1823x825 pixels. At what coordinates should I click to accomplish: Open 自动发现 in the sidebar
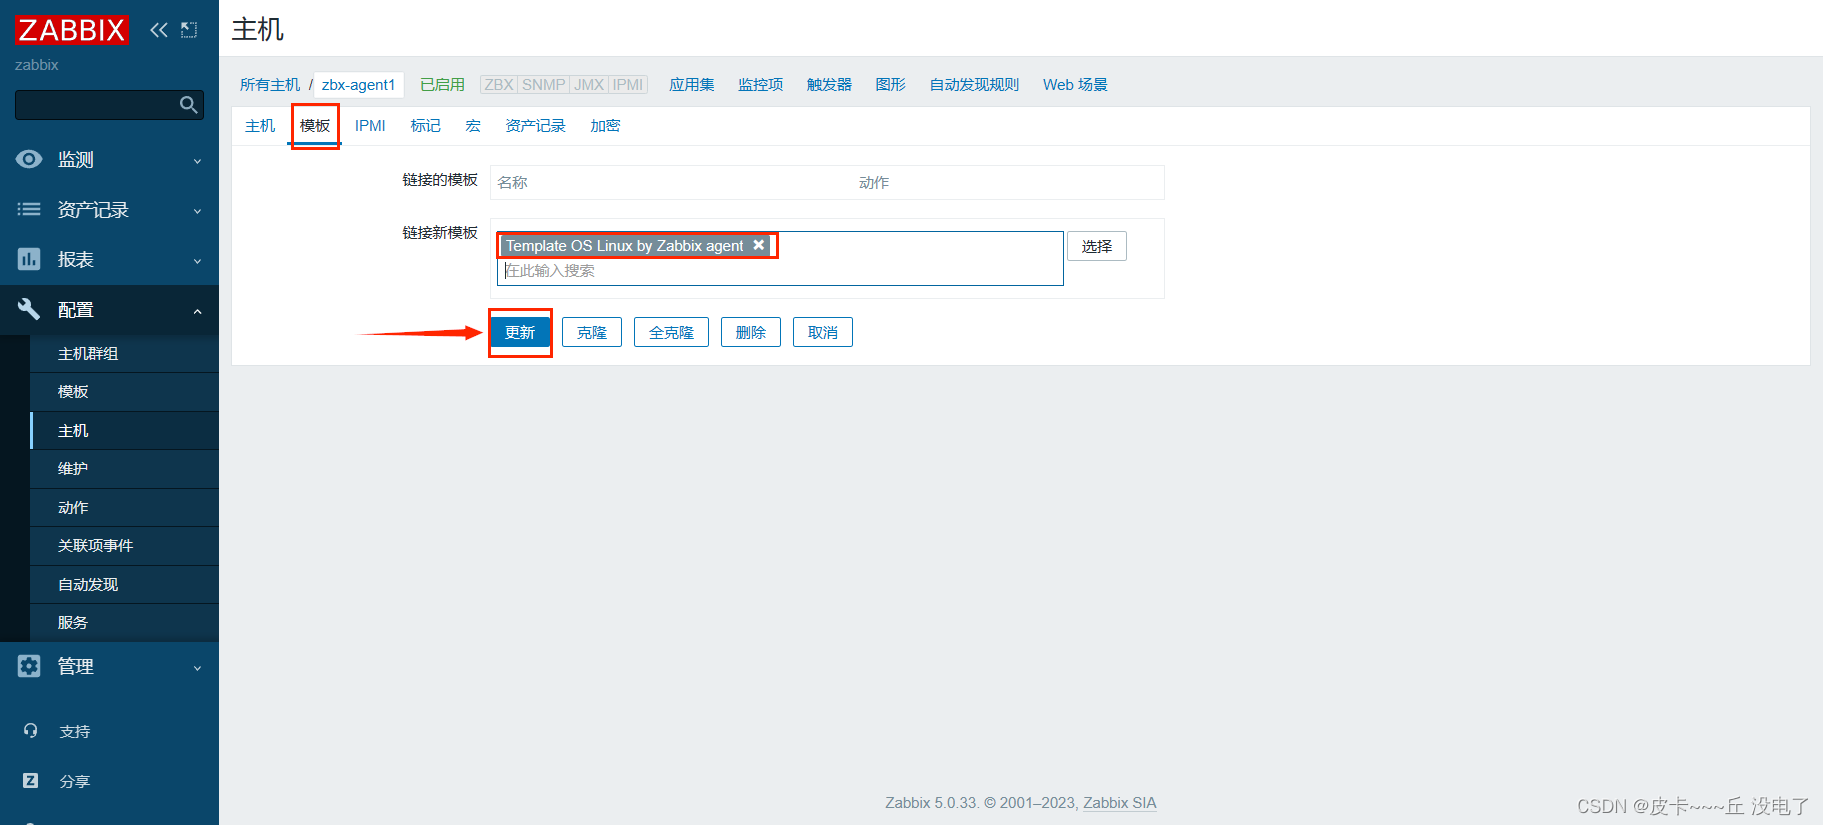(x=124, y=584)
